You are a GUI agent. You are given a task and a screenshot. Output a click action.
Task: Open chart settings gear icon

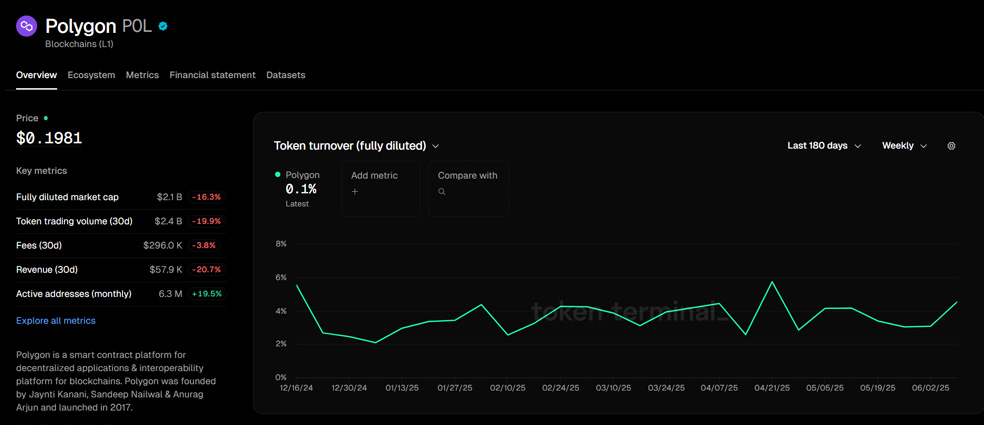951,146
